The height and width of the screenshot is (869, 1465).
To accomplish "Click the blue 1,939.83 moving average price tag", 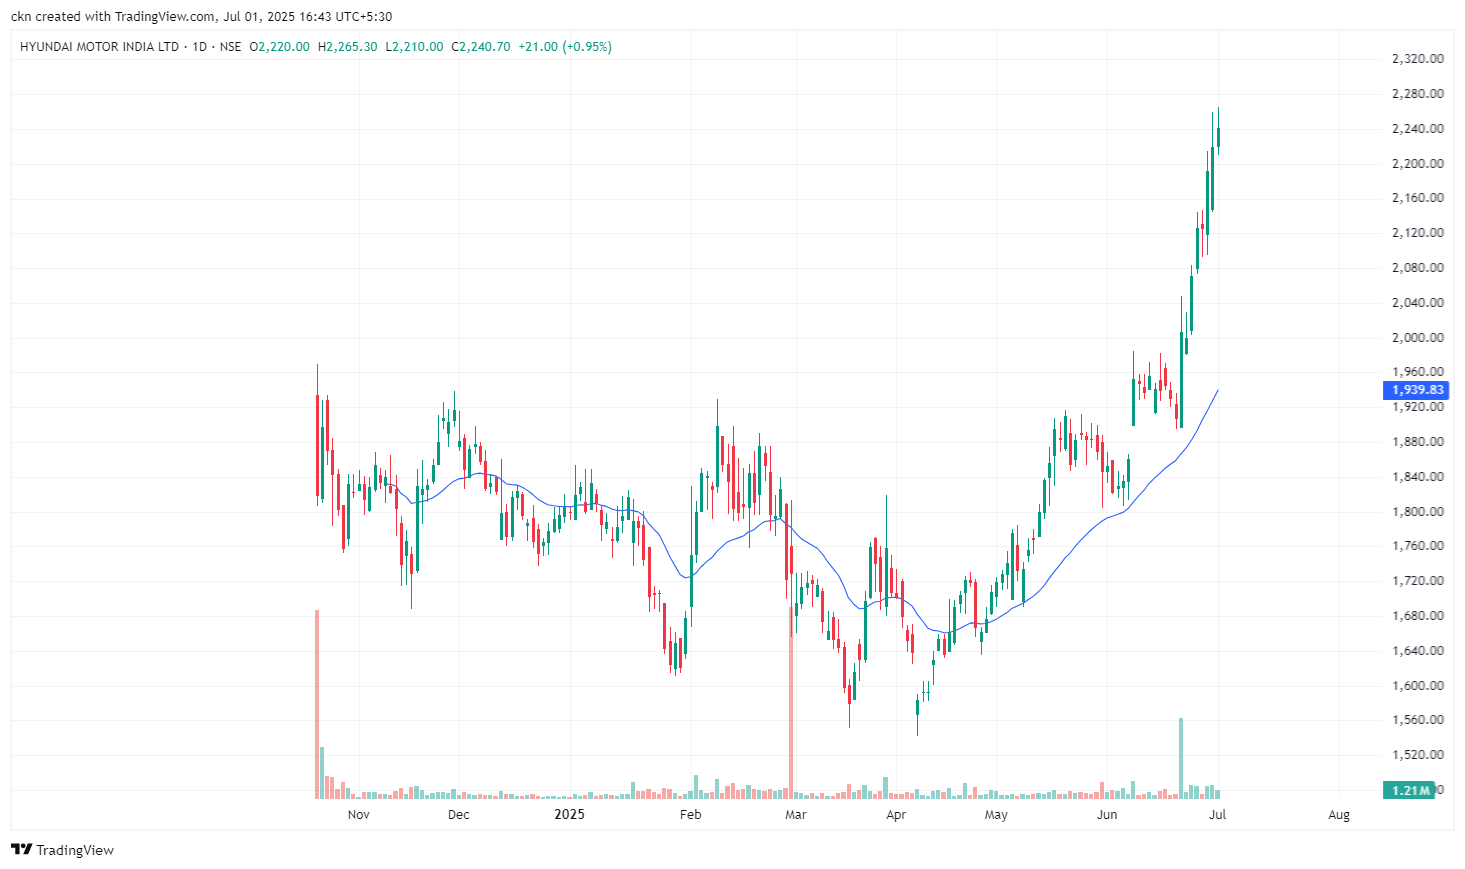I will 1417,390.
